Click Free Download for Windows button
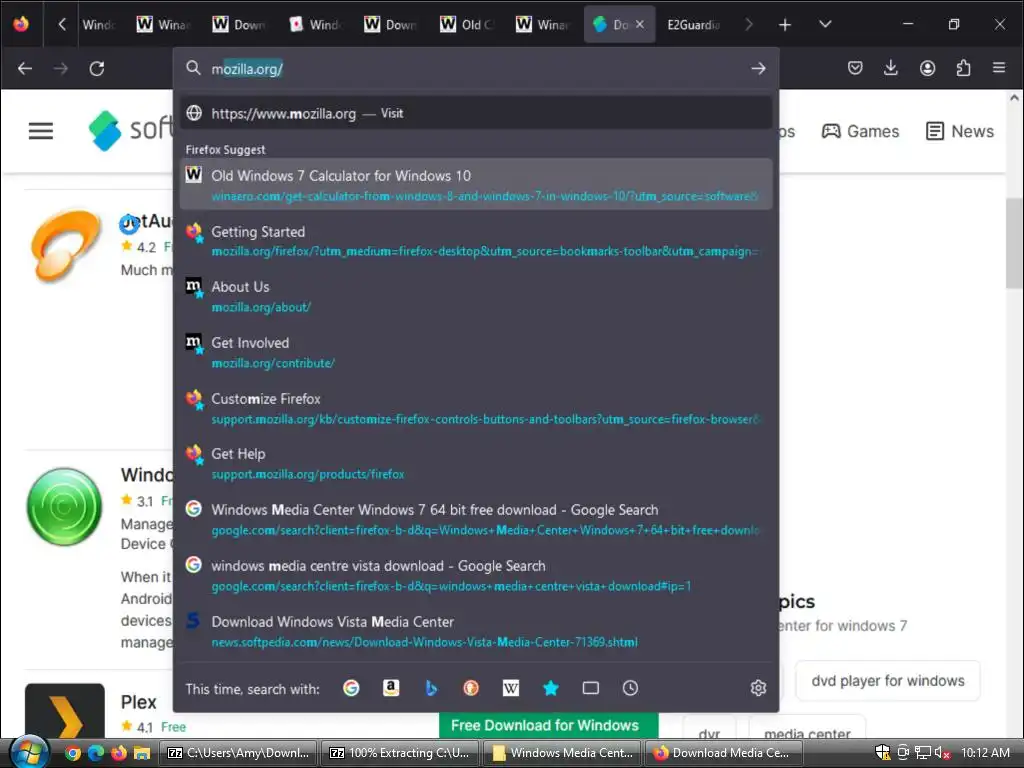1024x768 pixels. [x=548, y=725]
